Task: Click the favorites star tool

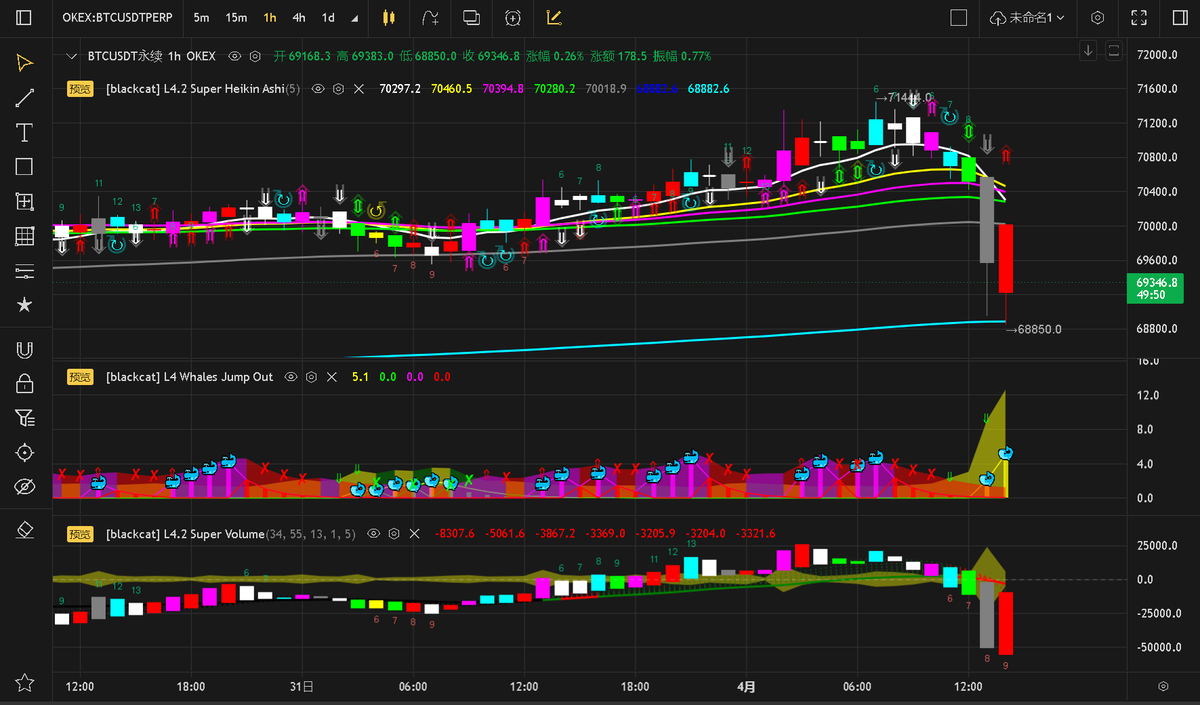Action: point(25,305)
